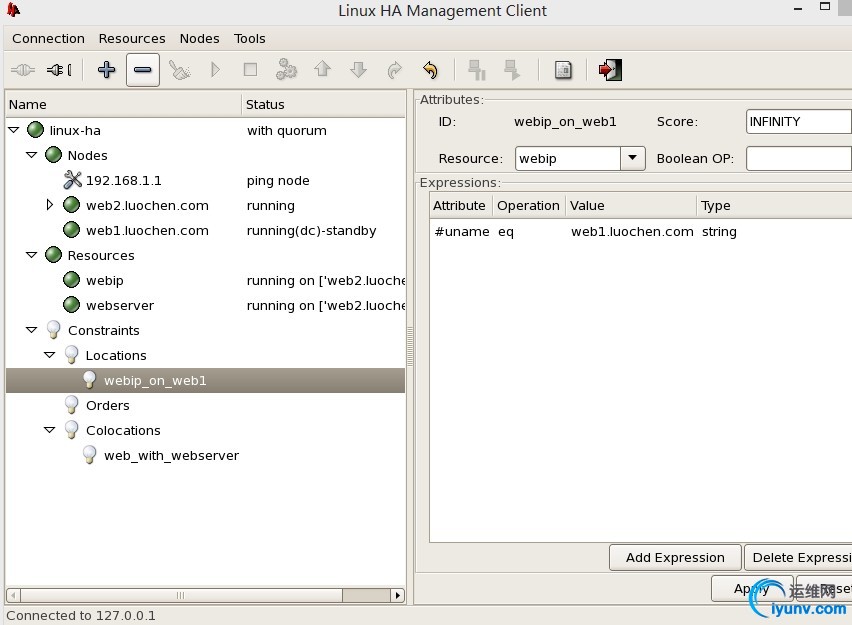Open the Tools menu

coord(249,39)
